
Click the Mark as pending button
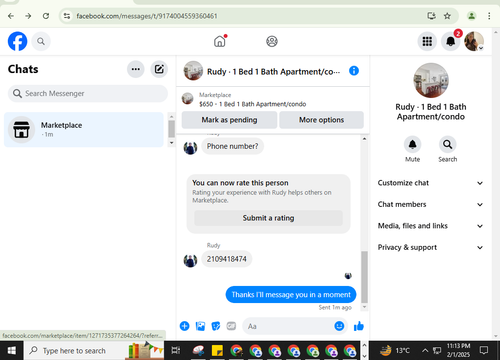click(229, 120)
